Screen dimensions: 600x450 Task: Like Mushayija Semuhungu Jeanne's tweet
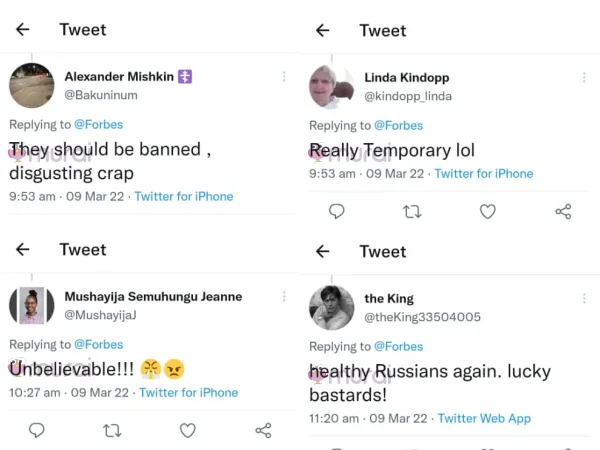pos(187,430)
